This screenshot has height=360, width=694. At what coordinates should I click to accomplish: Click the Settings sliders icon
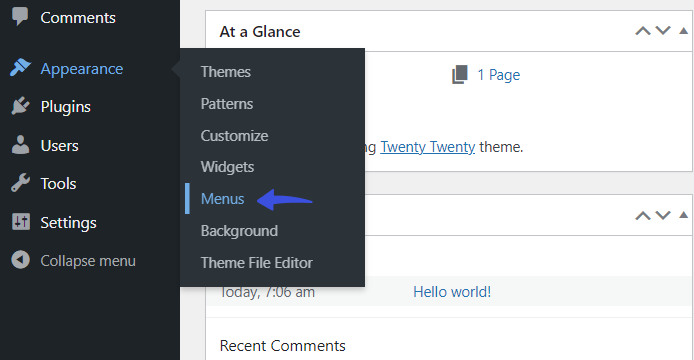click(x=21, y=221)
